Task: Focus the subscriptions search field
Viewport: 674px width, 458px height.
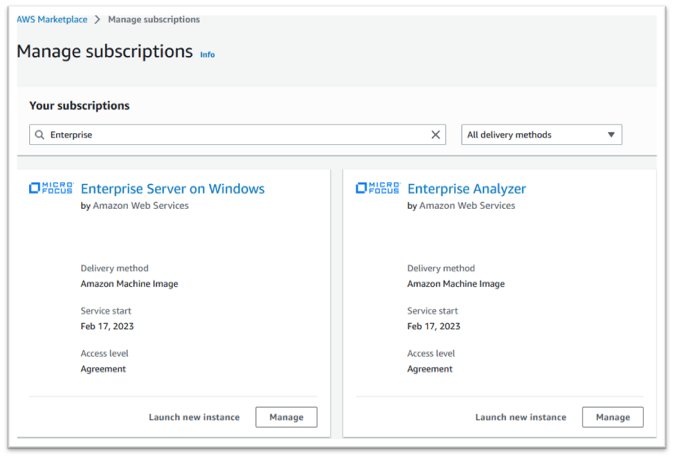Action: point(238,135)
